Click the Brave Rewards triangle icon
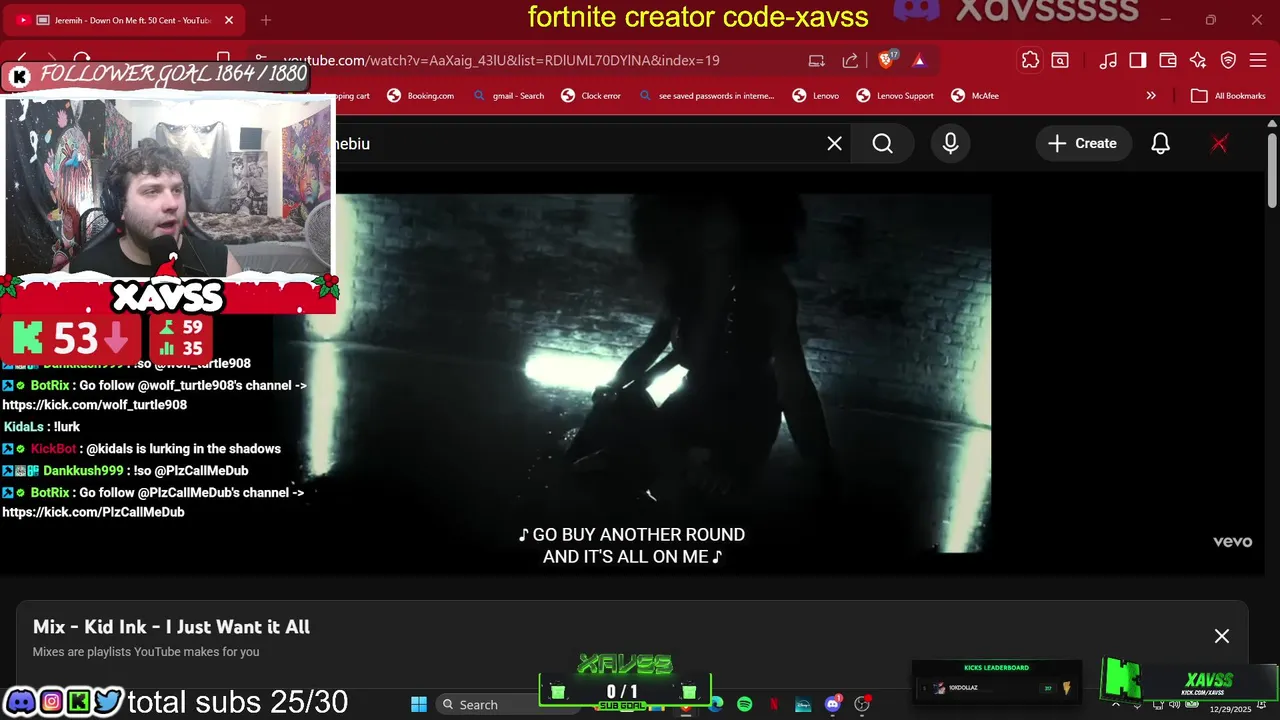Image resolution: width=1280 pixels, height=720 pixels. point(919,60)
